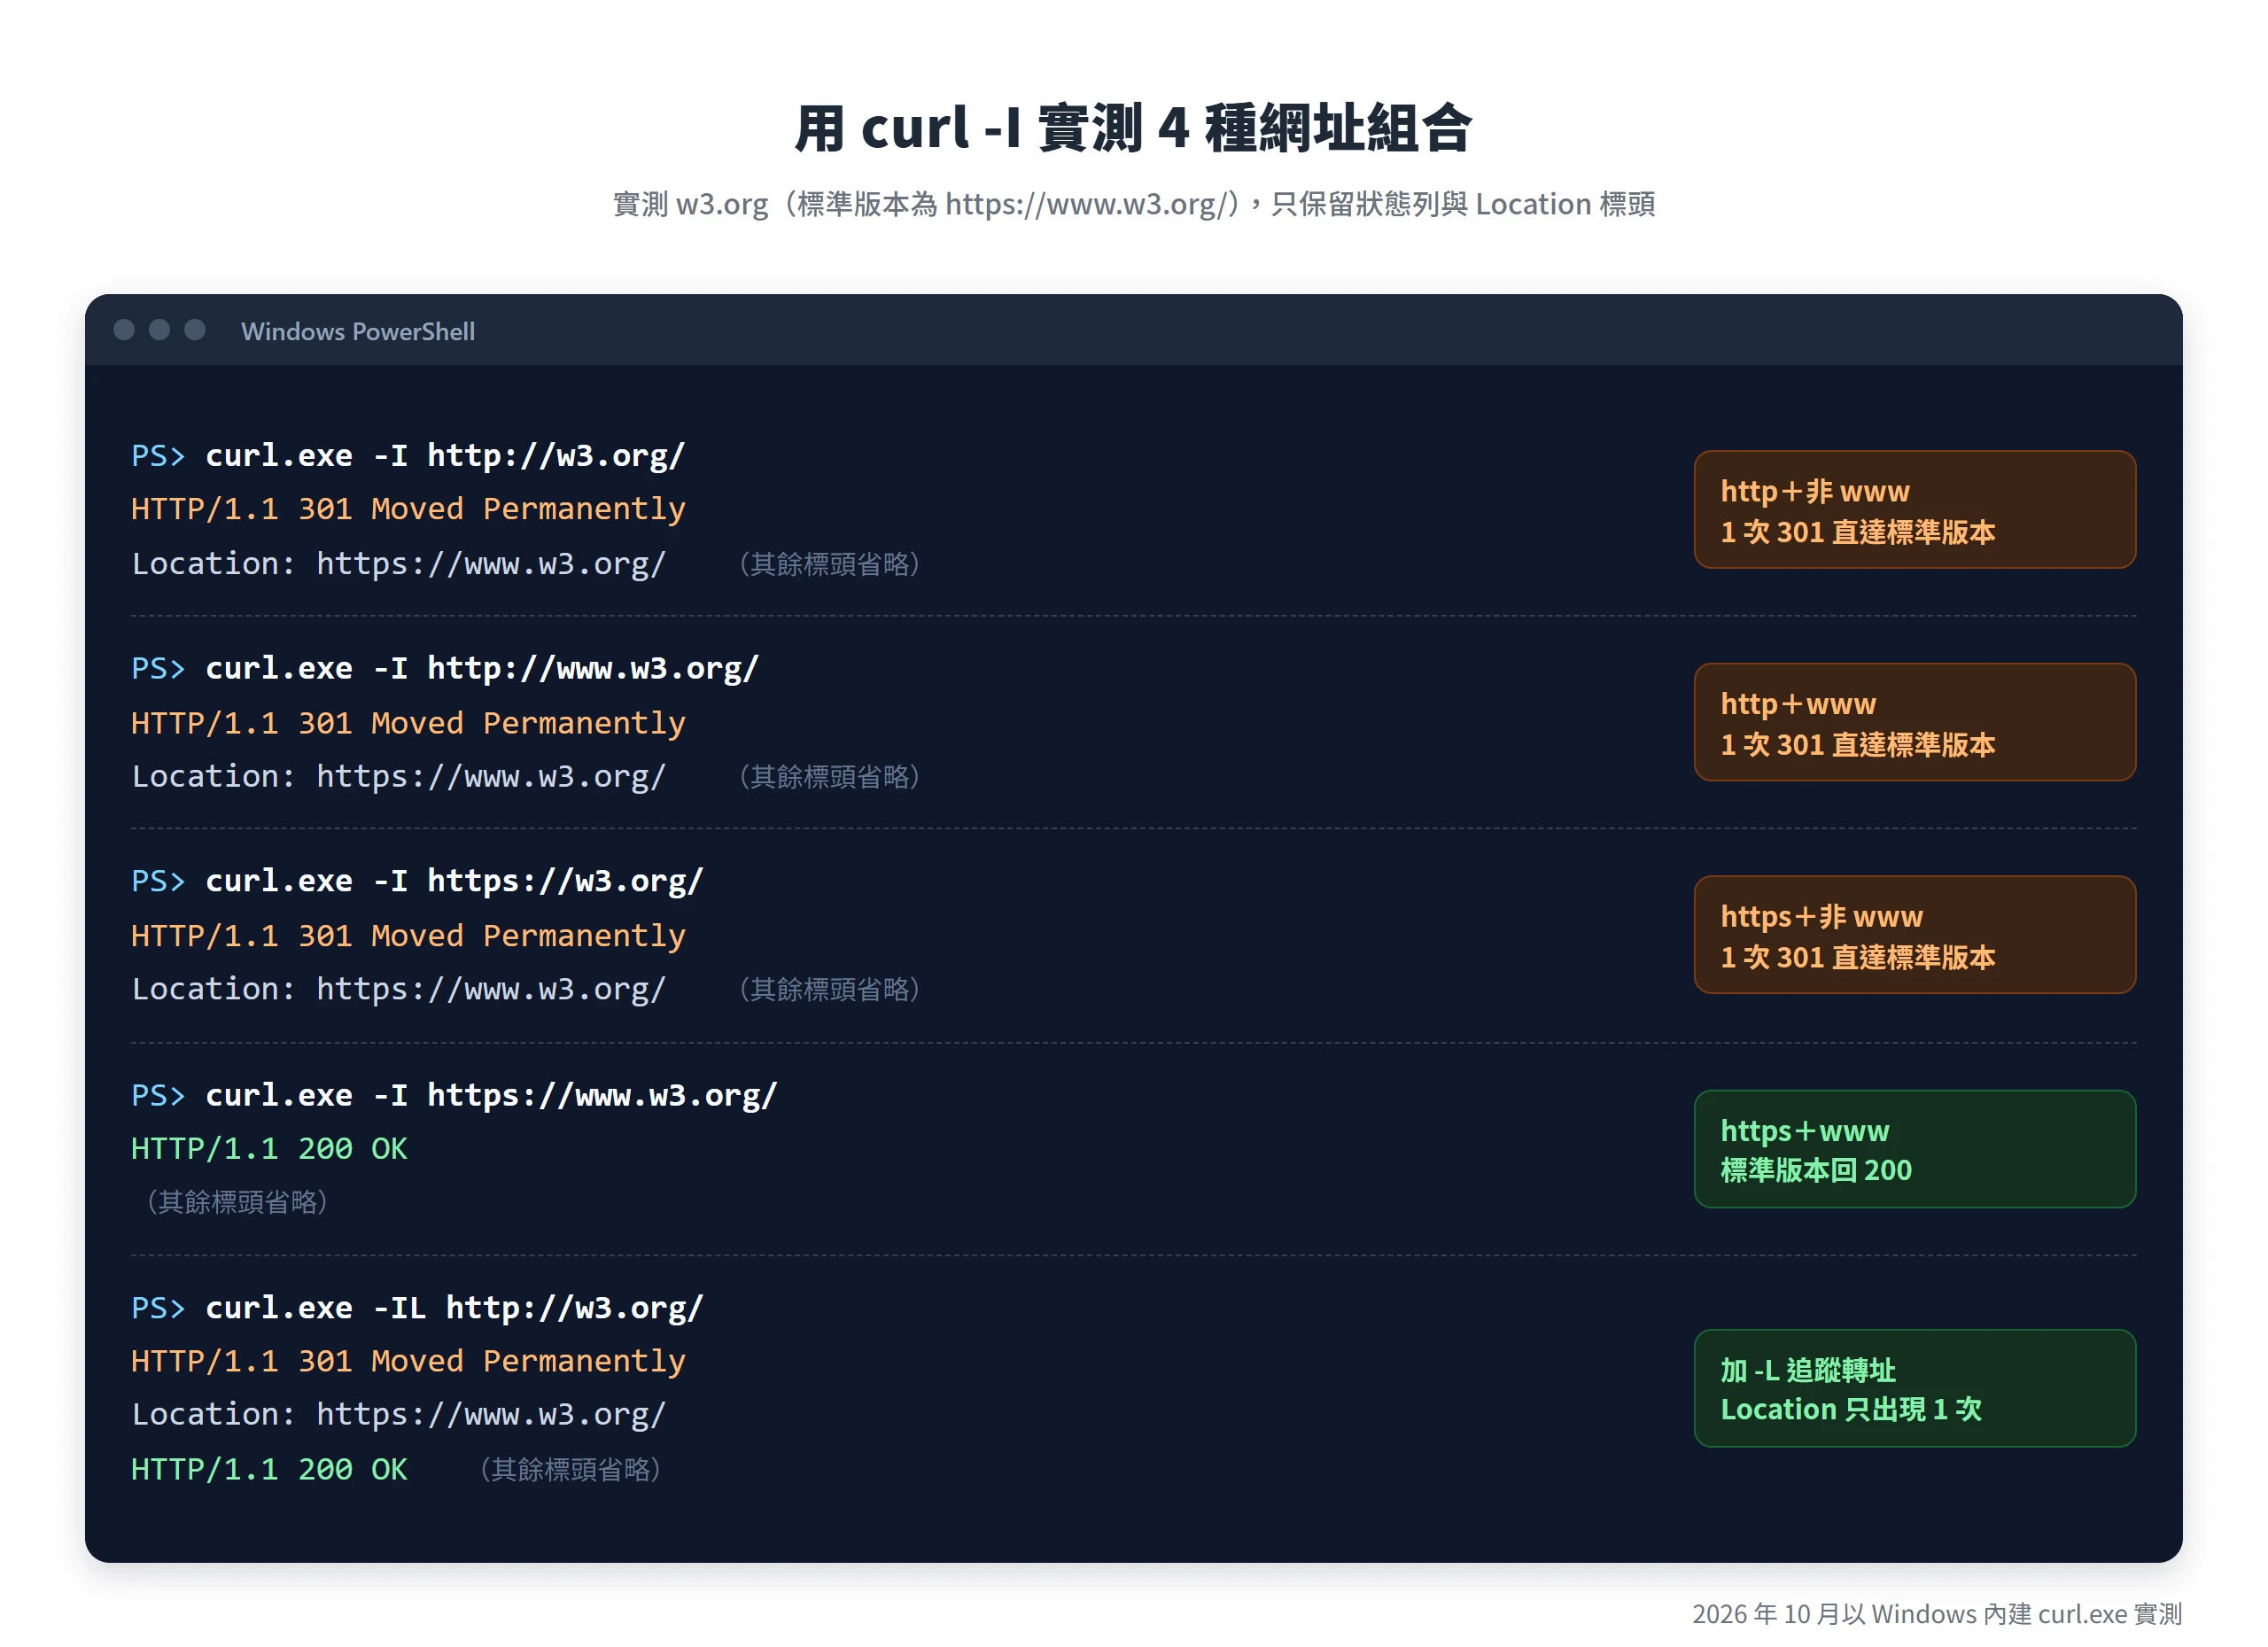Image resolution: width=2268 pixels, height=1647 pixels.
Task: Click Location line under http://www.w3.org/ command
Action: (399, 777)
